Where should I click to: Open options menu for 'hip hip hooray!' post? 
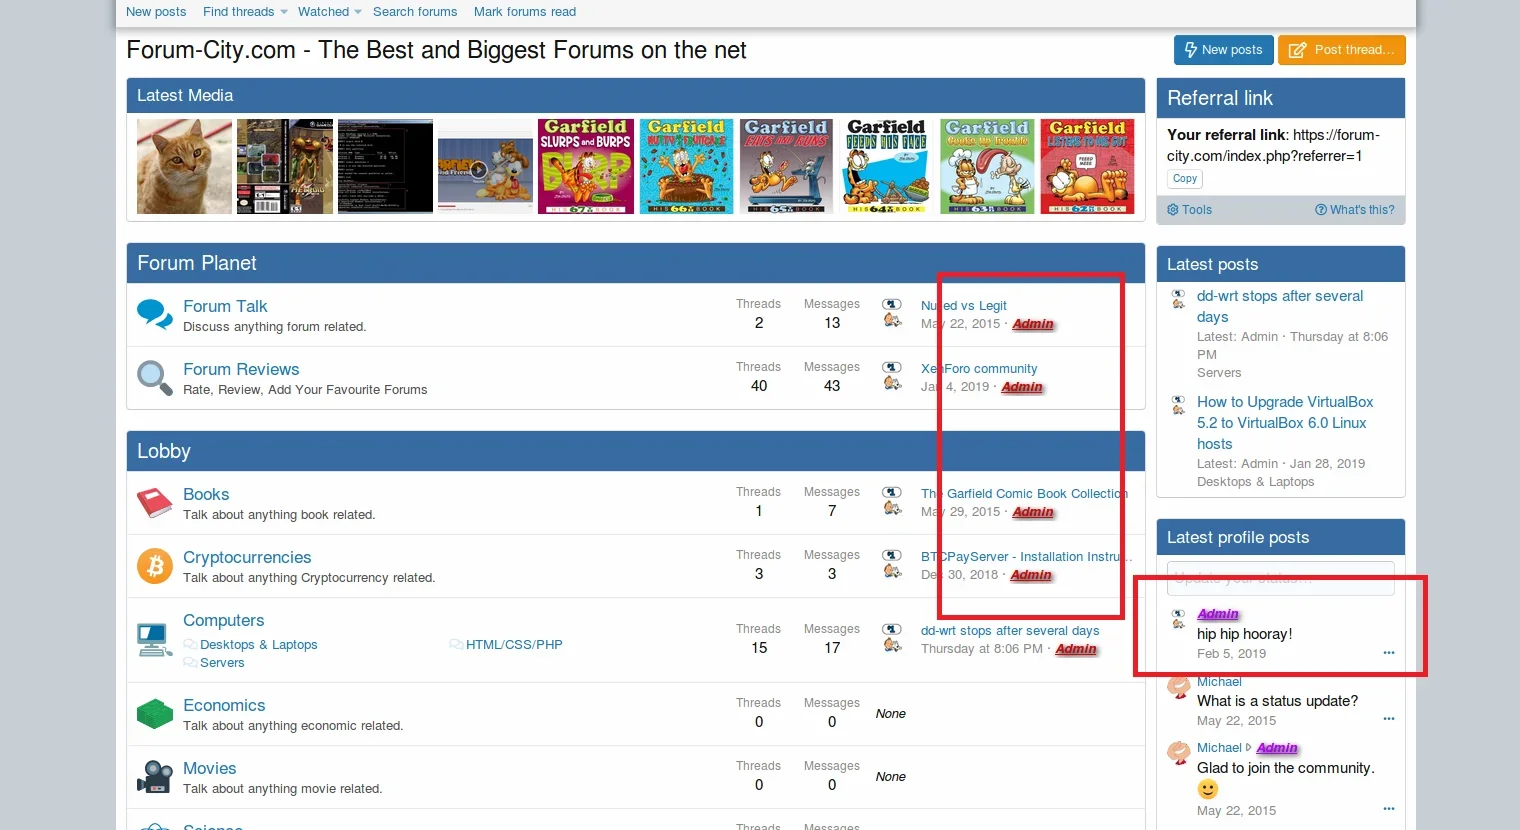1389,653
